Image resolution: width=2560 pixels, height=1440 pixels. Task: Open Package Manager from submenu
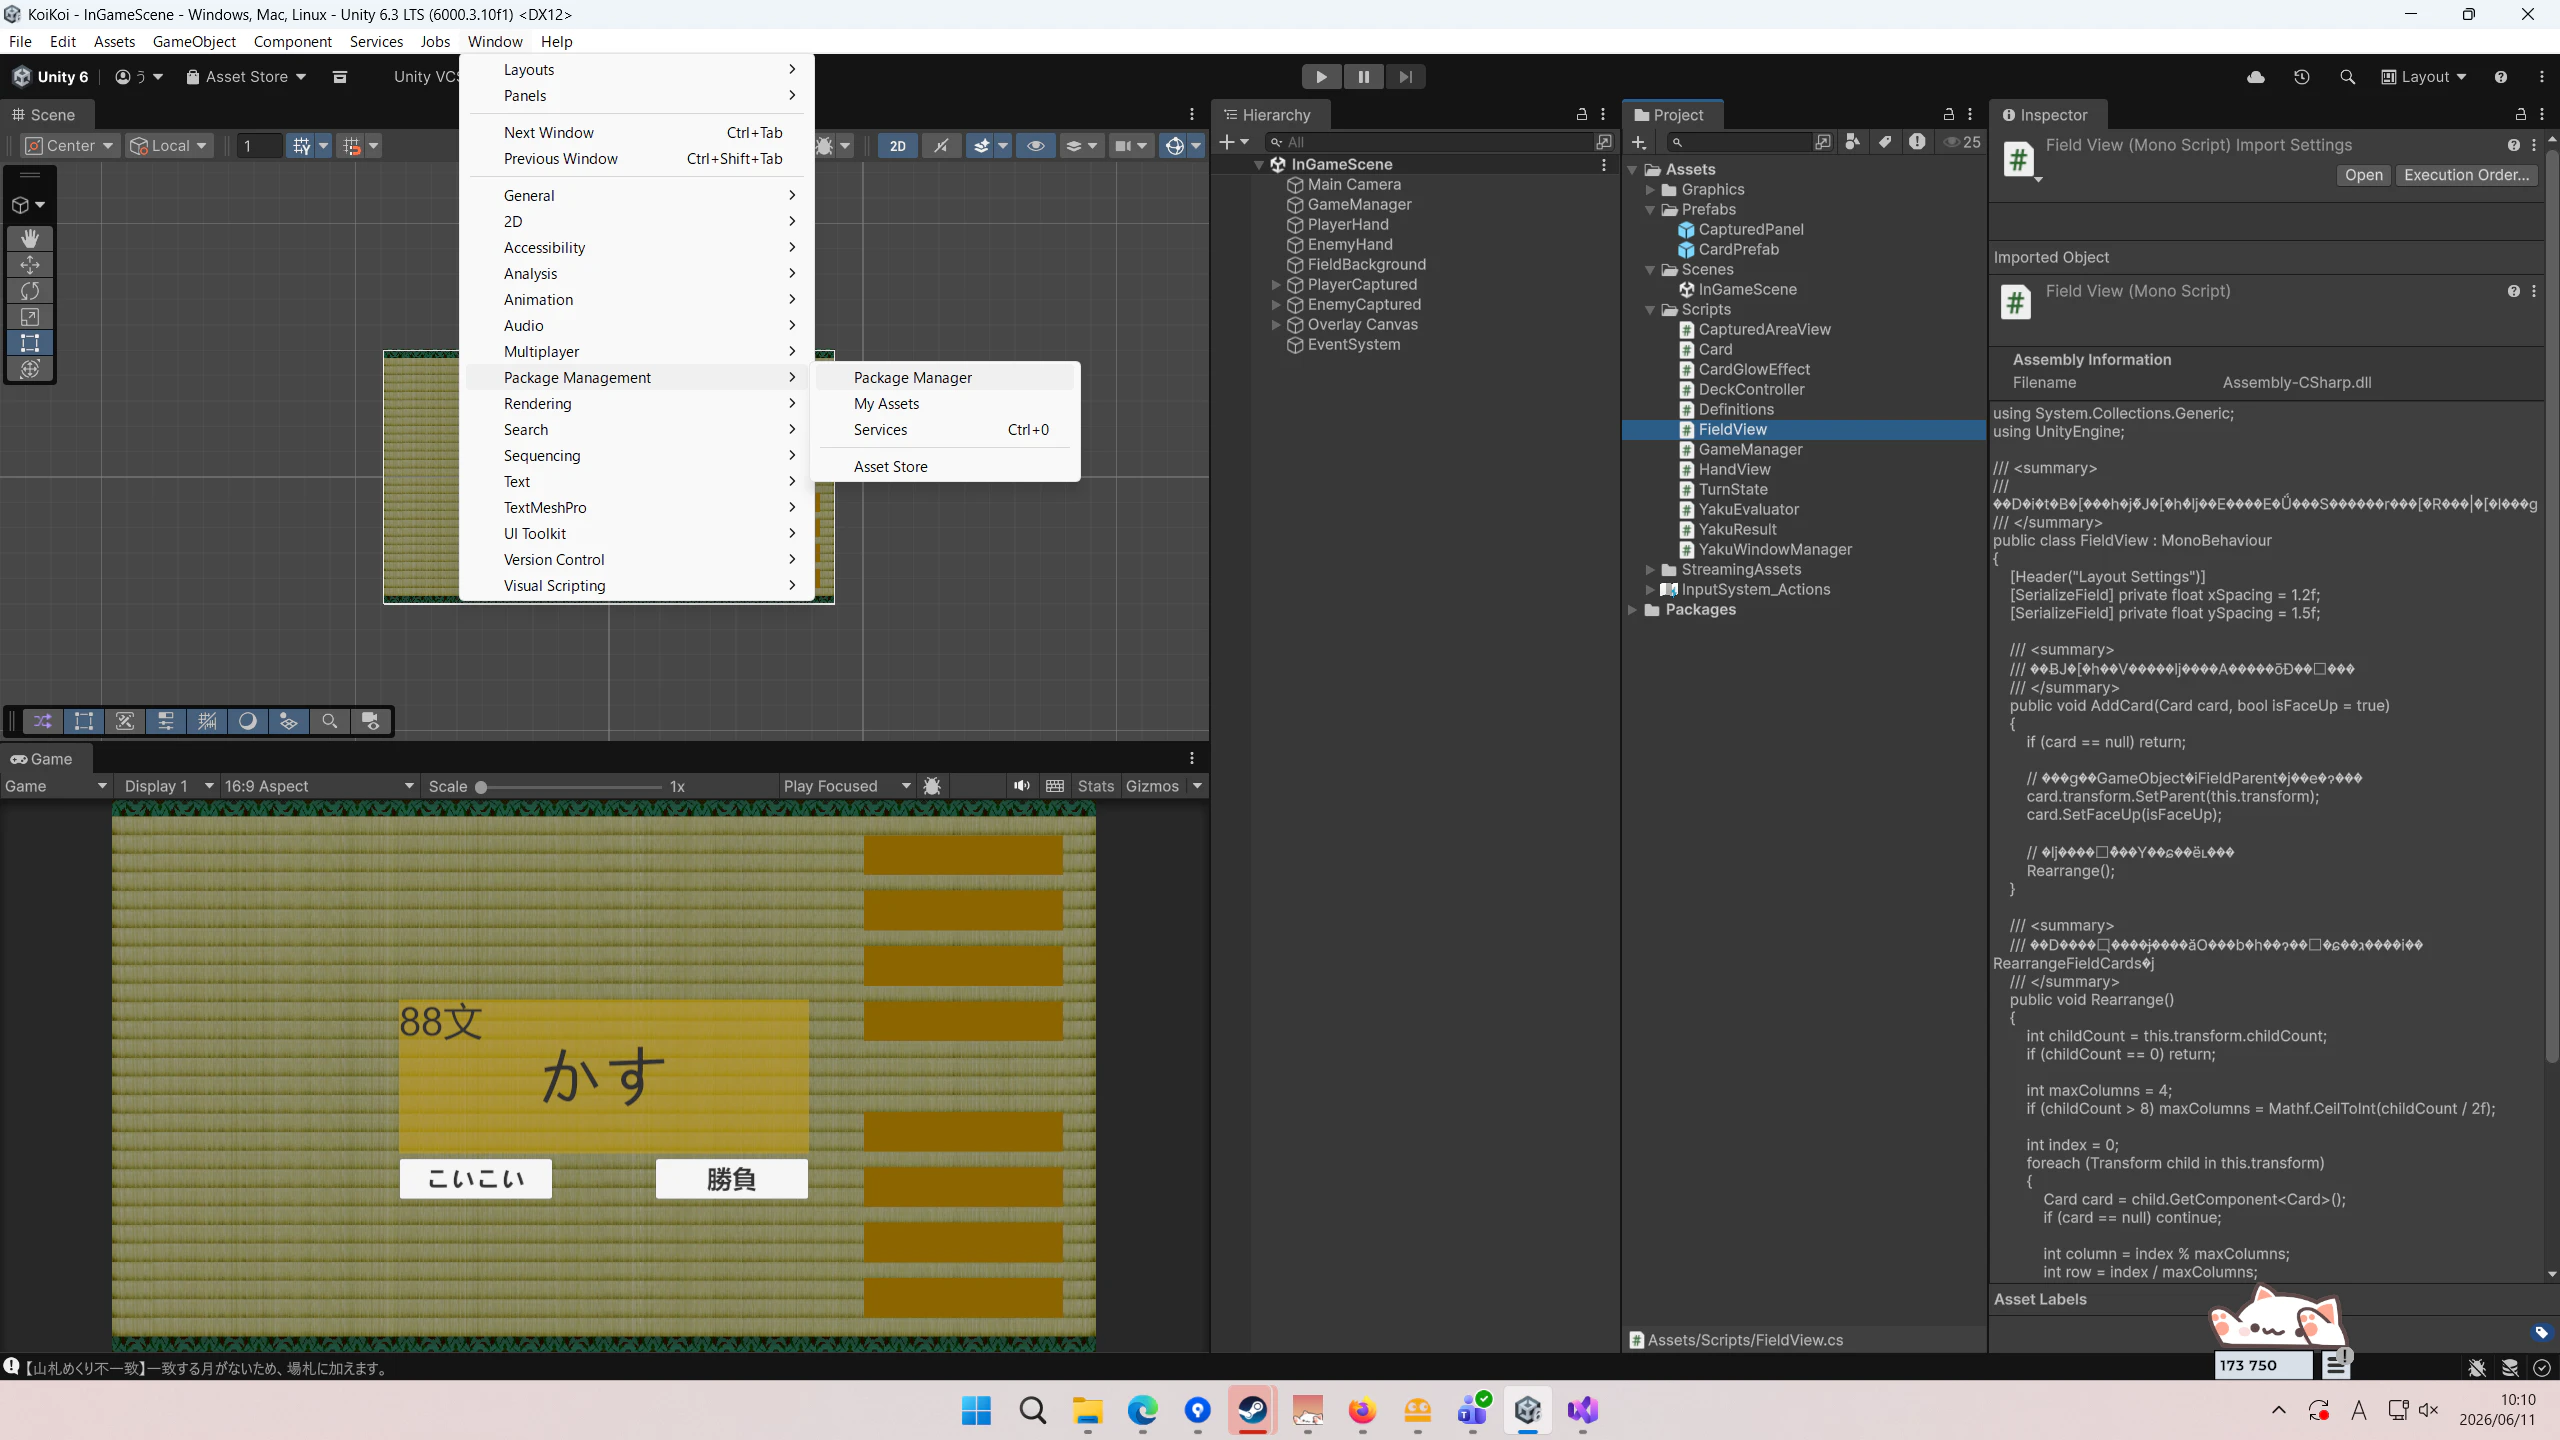tap(946, 377)
